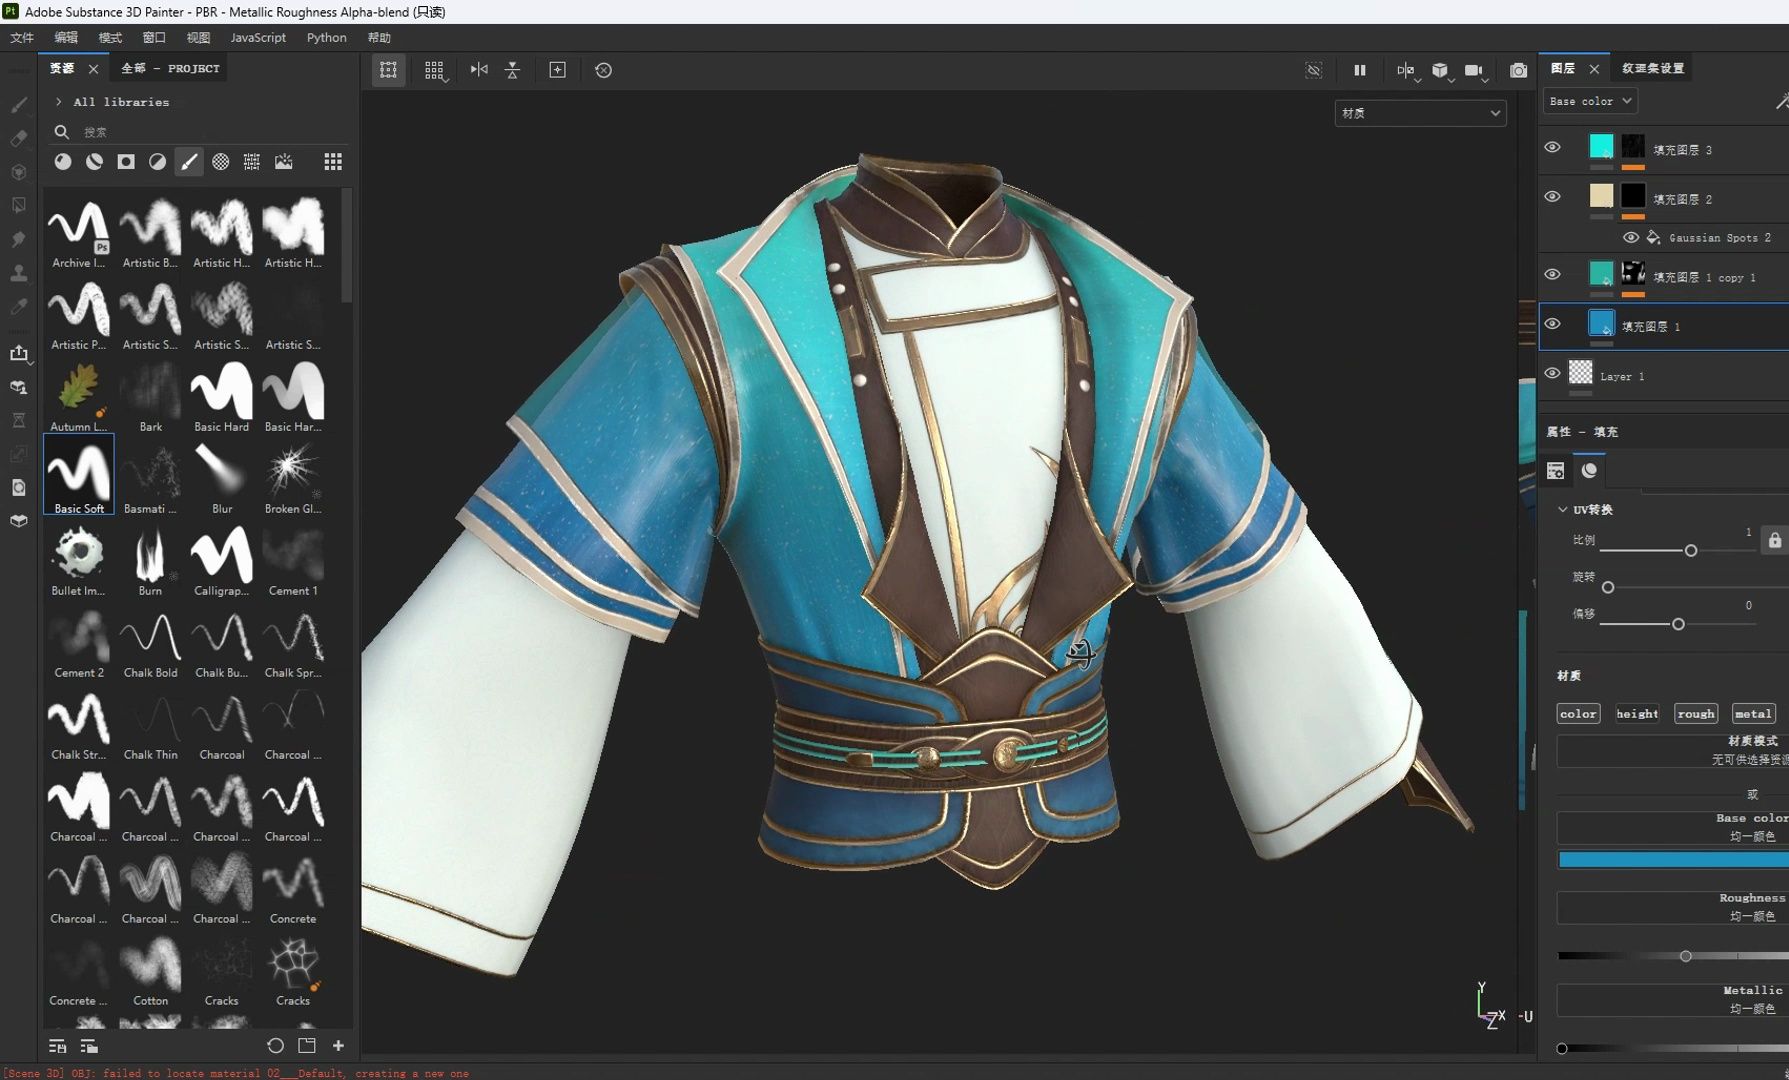Filter assets by smart masks icon
The image size is (1789, 1080).
tap(126, 161)
